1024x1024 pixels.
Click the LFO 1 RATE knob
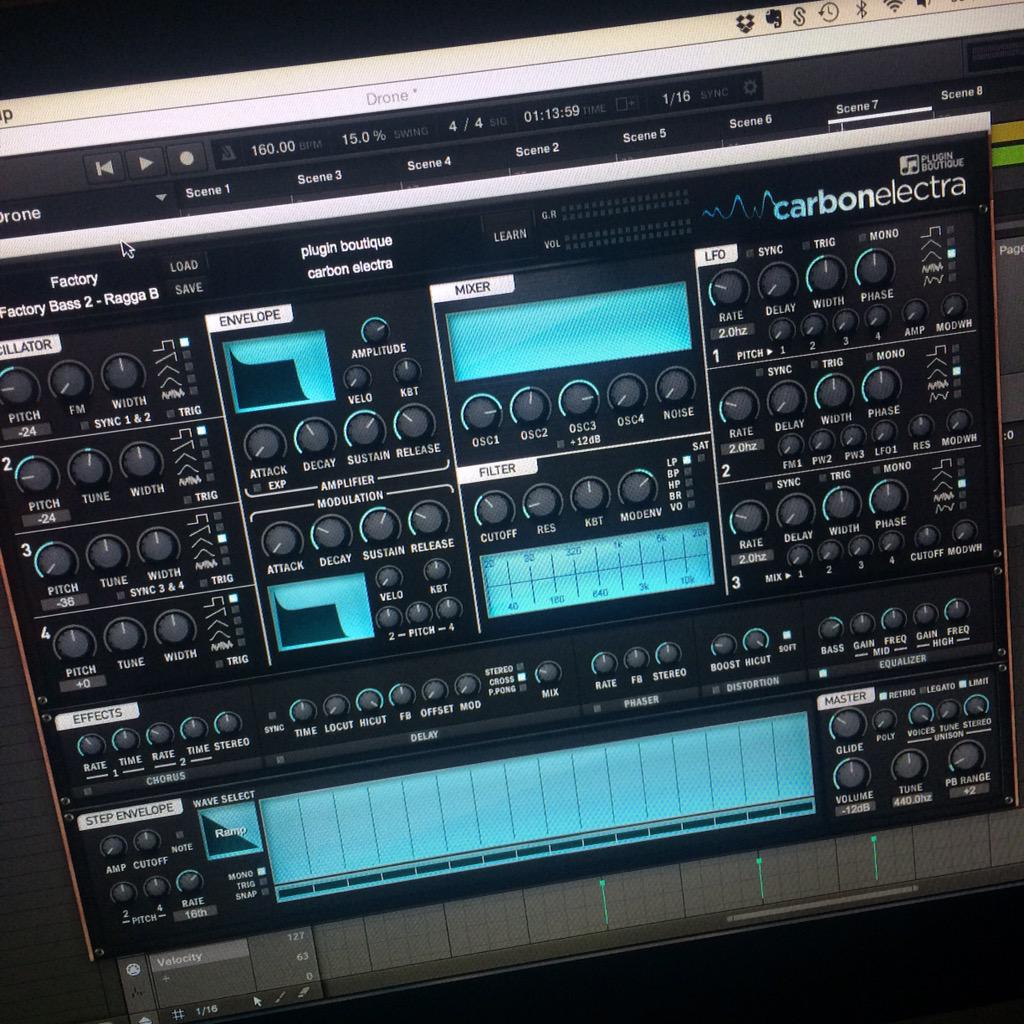[728, 288]
